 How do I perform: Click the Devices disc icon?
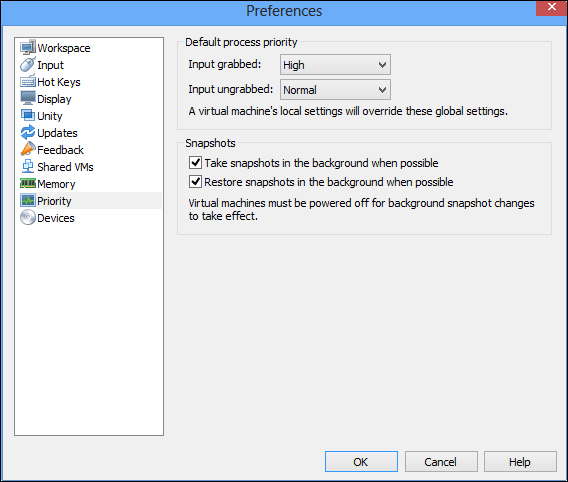[x=28, y=218]
